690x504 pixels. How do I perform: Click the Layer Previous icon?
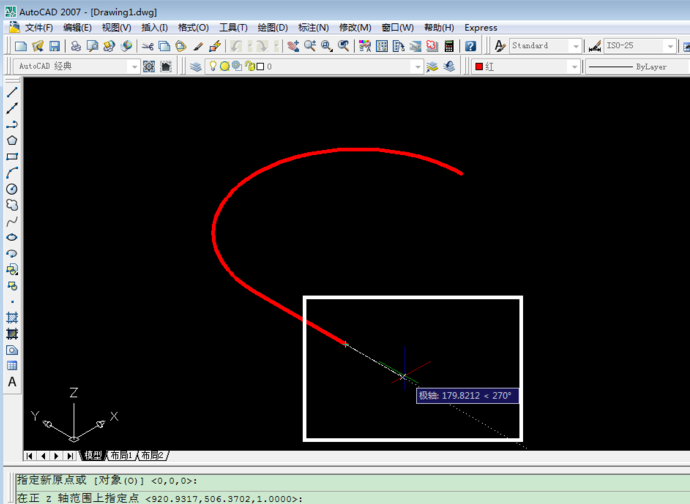449,66
